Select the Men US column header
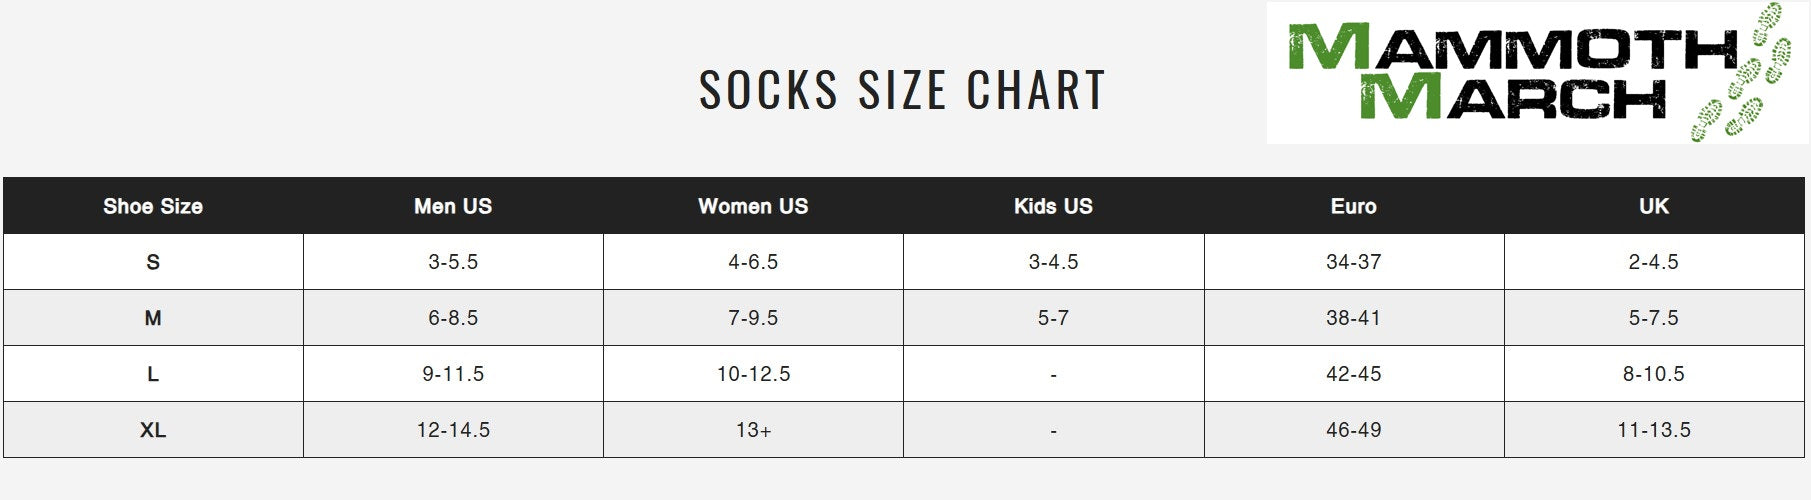Image resolution: width=1811 pixels, height=500 pixels. [x=453, y=206]
